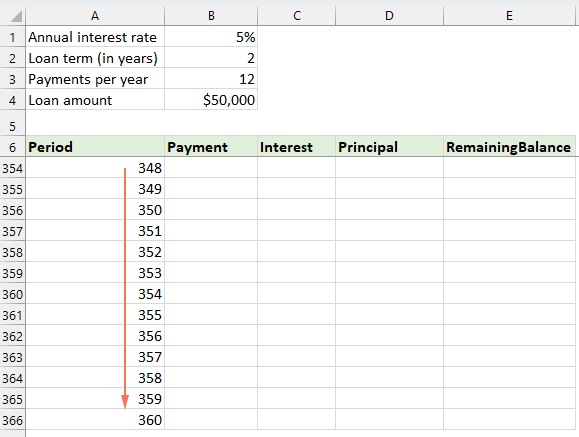
Task: Click the cell containing period 360
Action: pos(95,420)
